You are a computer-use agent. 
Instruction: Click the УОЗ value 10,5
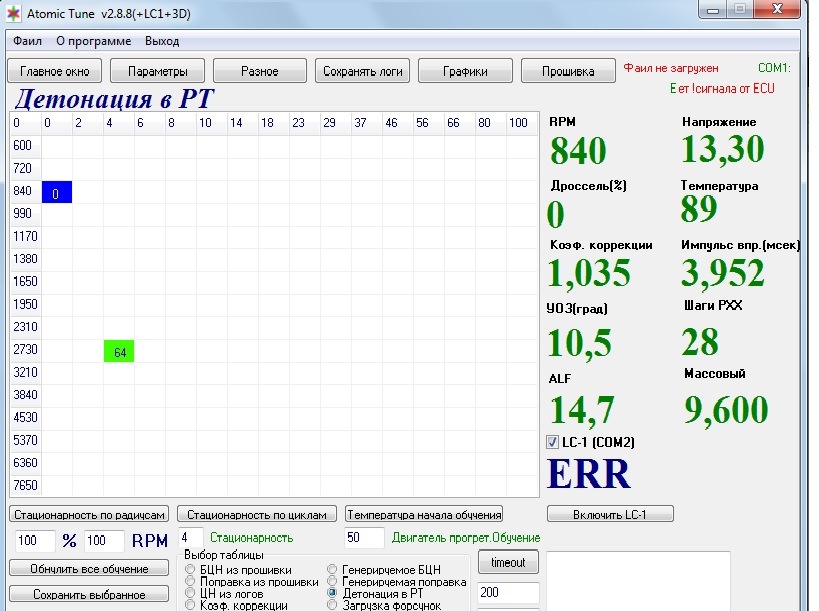coord(579,344)
